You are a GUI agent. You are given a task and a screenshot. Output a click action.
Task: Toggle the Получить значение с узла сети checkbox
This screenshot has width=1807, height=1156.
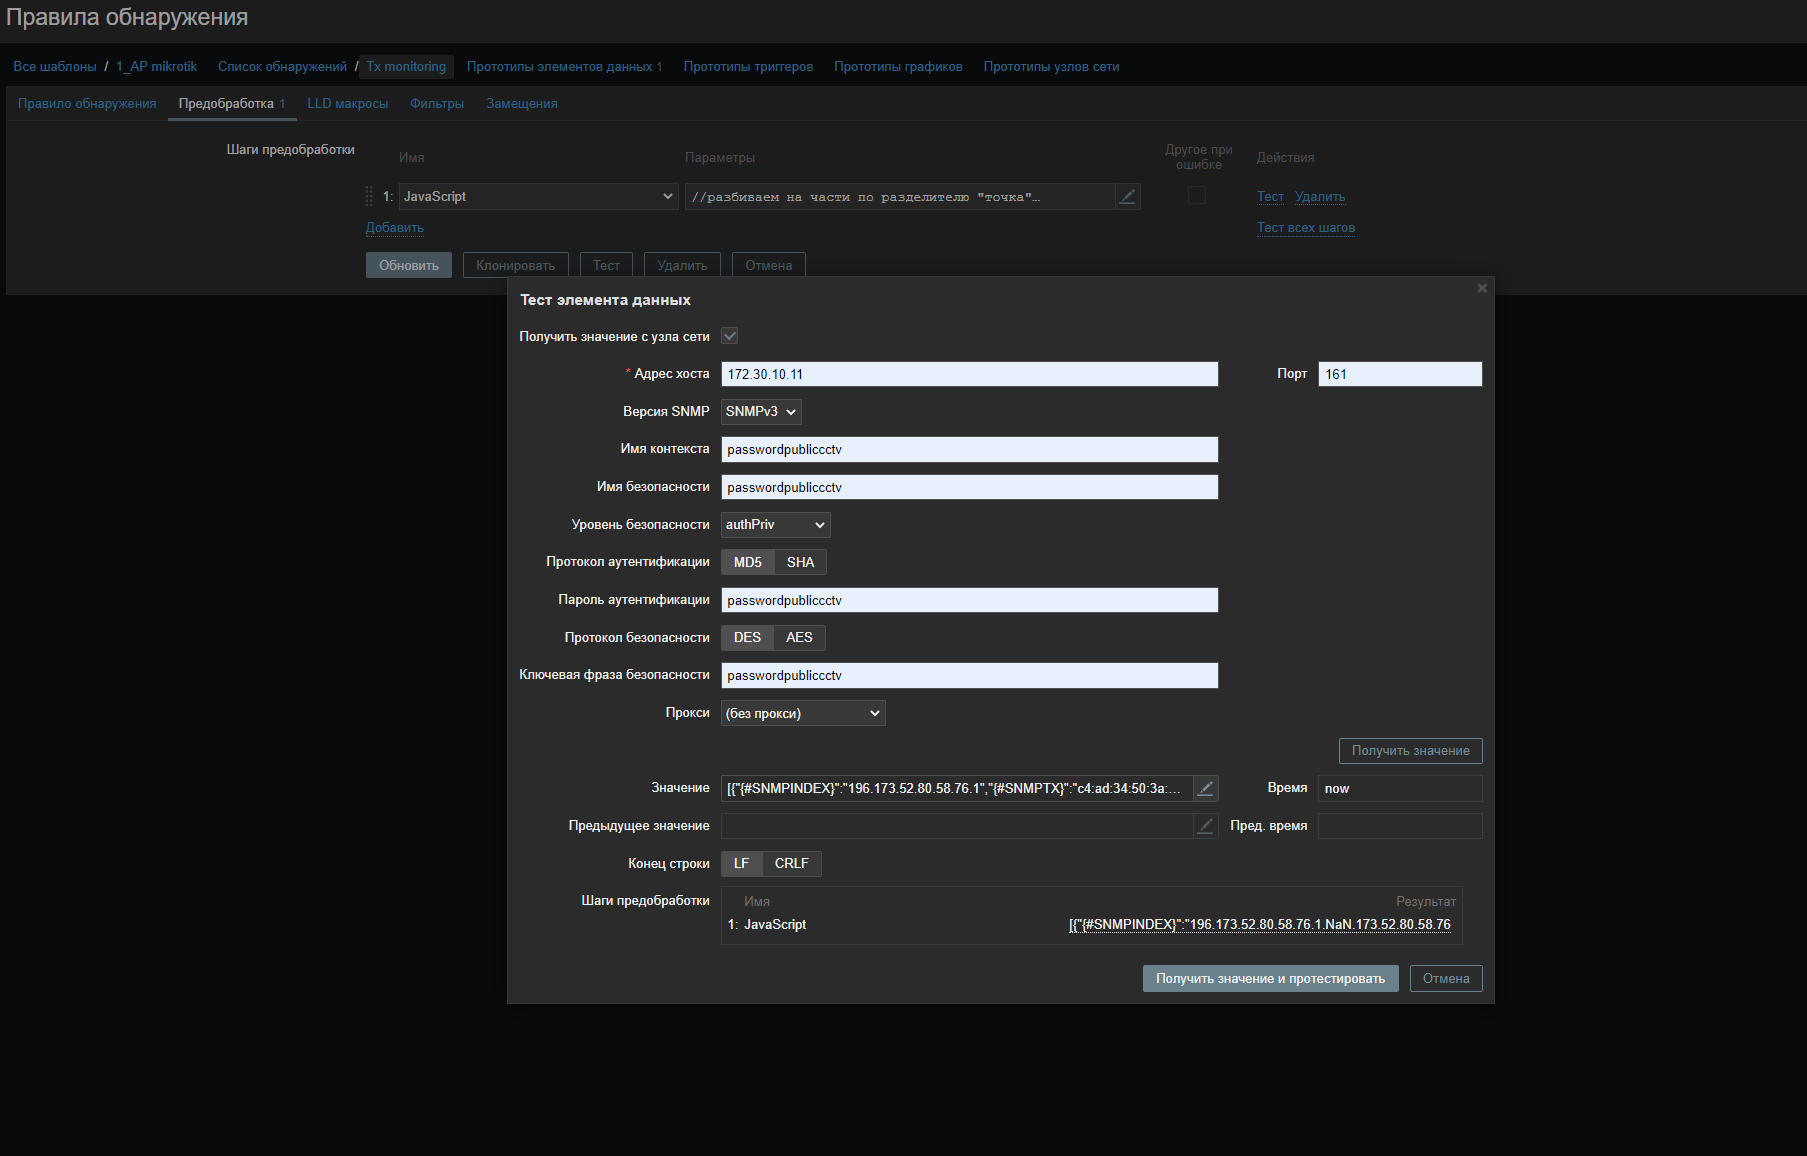click(x=730, y=337)
